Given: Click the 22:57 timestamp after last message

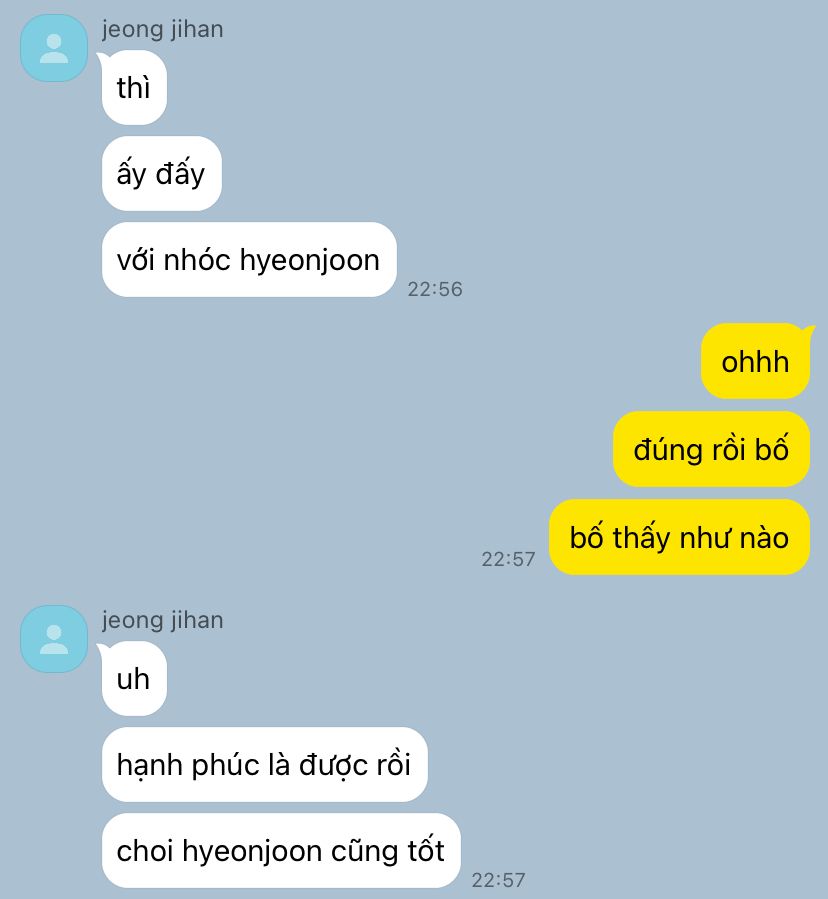Looking at the screenshot, I should (498, 880).
